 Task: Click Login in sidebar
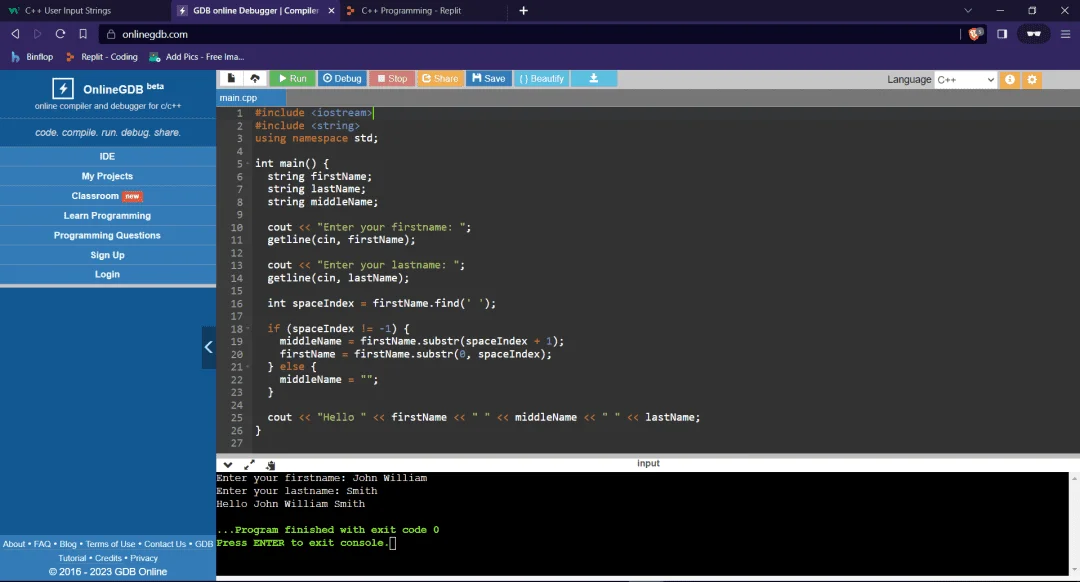107,274
